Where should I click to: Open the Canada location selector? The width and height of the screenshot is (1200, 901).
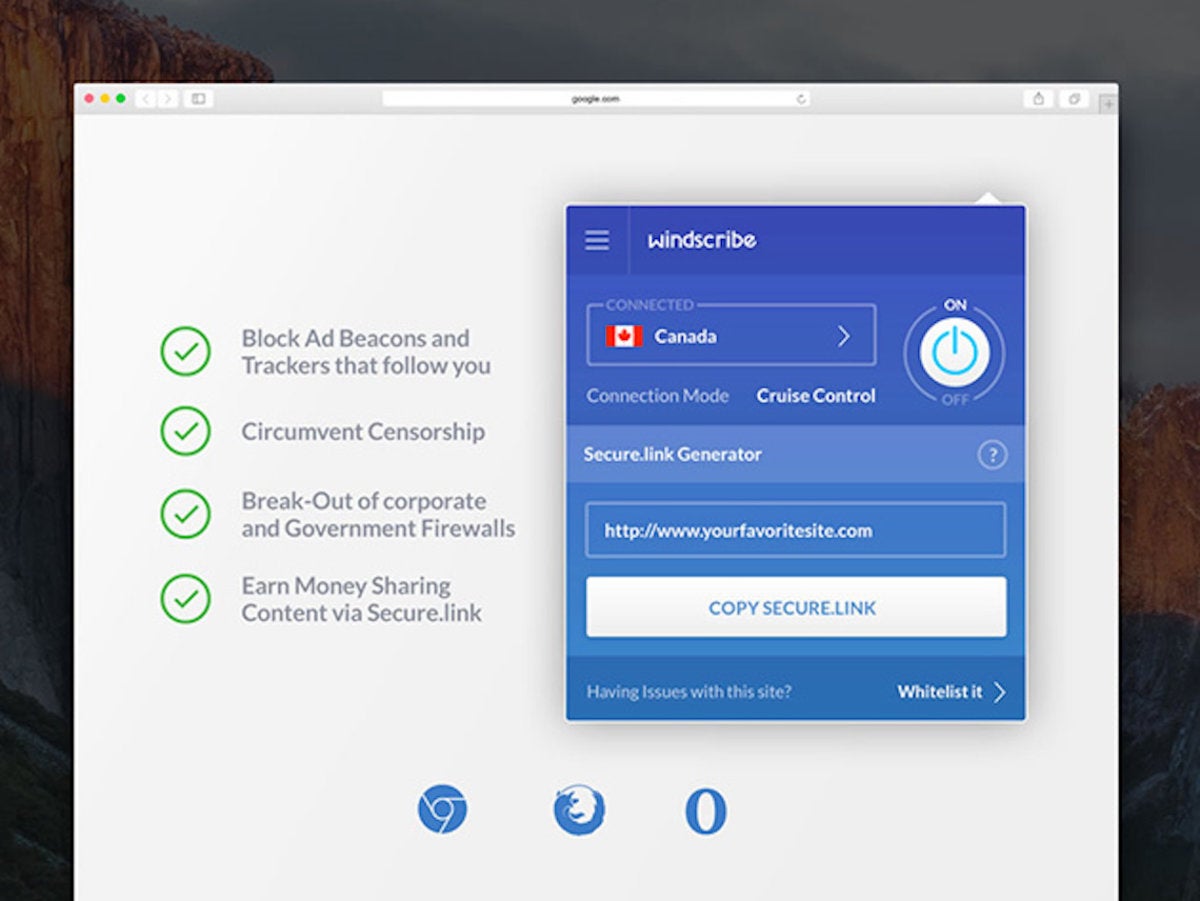[x=731, y=336]
